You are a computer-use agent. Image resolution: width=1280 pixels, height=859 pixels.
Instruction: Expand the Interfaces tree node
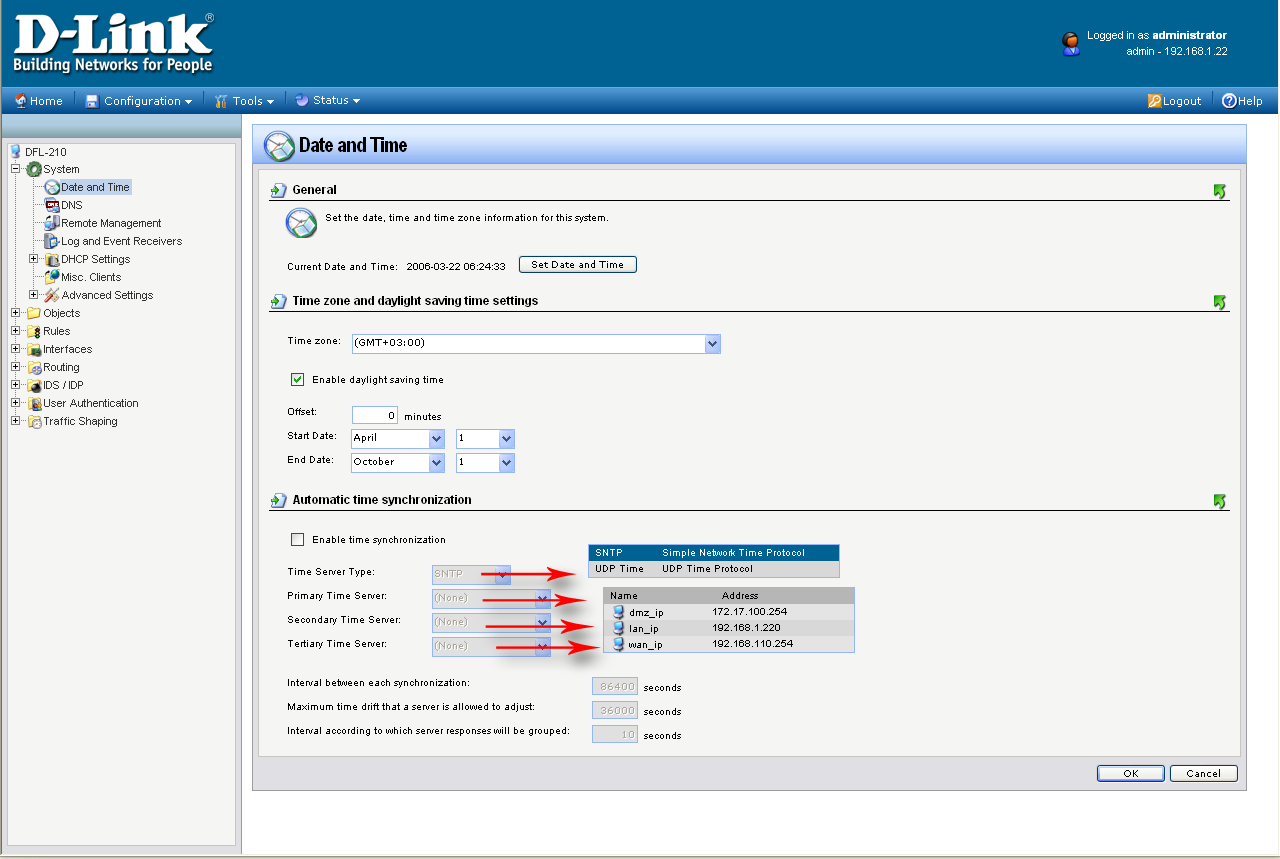16,349
